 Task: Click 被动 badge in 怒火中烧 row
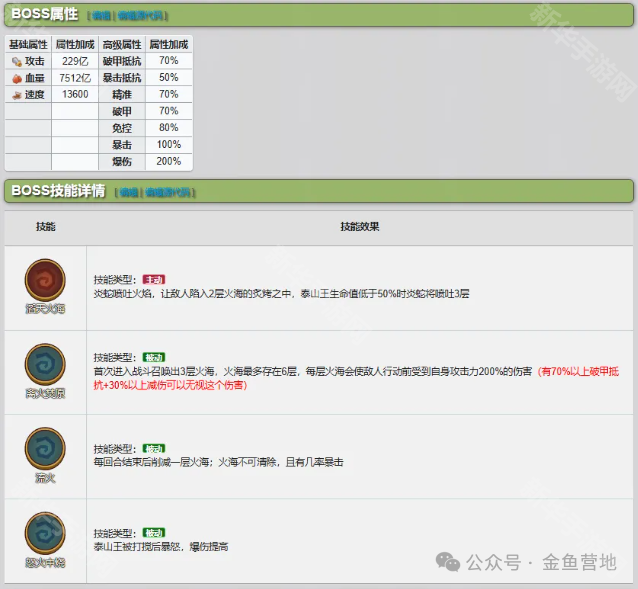(x=154, y=533)
